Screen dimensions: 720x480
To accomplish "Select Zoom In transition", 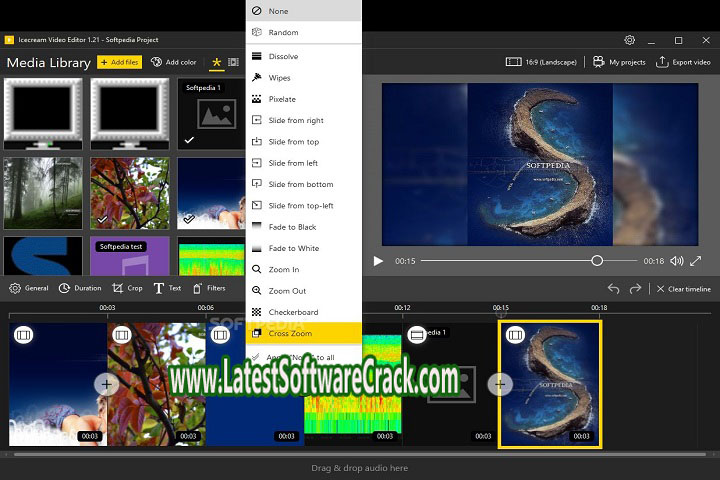I will tap(304, 269).
